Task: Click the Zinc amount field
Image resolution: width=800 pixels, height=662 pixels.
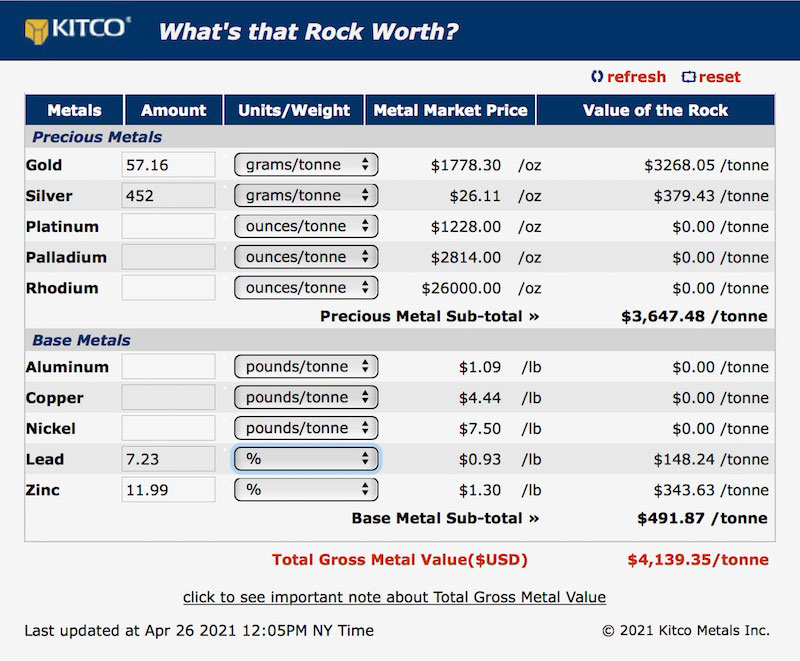Action: point(168,490)
